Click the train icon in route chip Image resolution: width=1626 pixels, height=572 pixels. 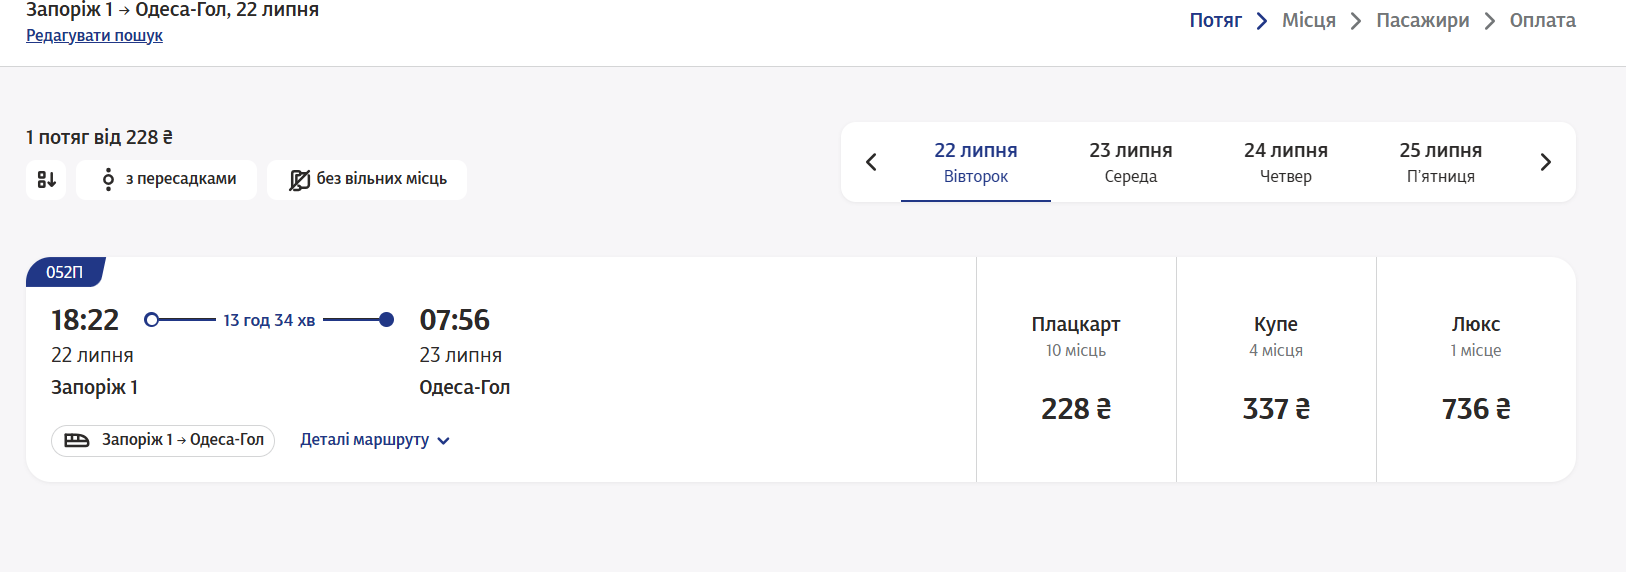click(x=77, y=440)
